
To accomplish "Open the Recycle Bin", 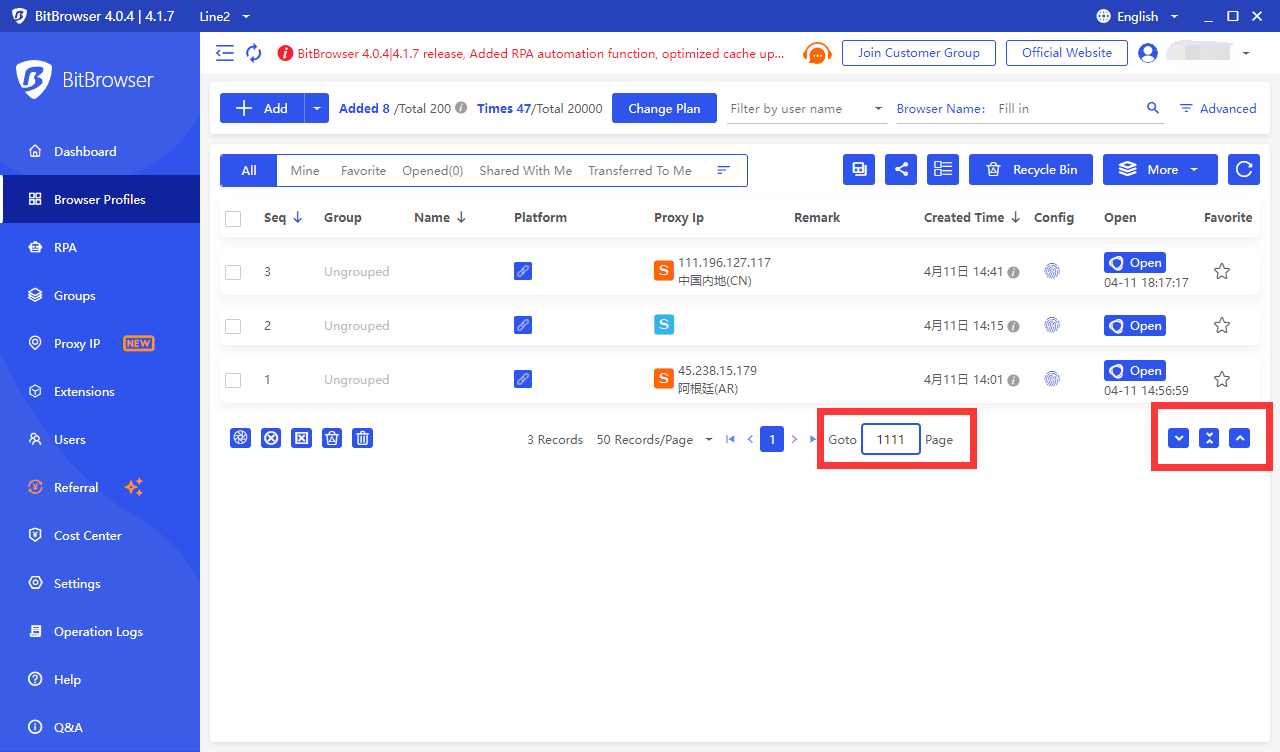I will (1031, 170).
